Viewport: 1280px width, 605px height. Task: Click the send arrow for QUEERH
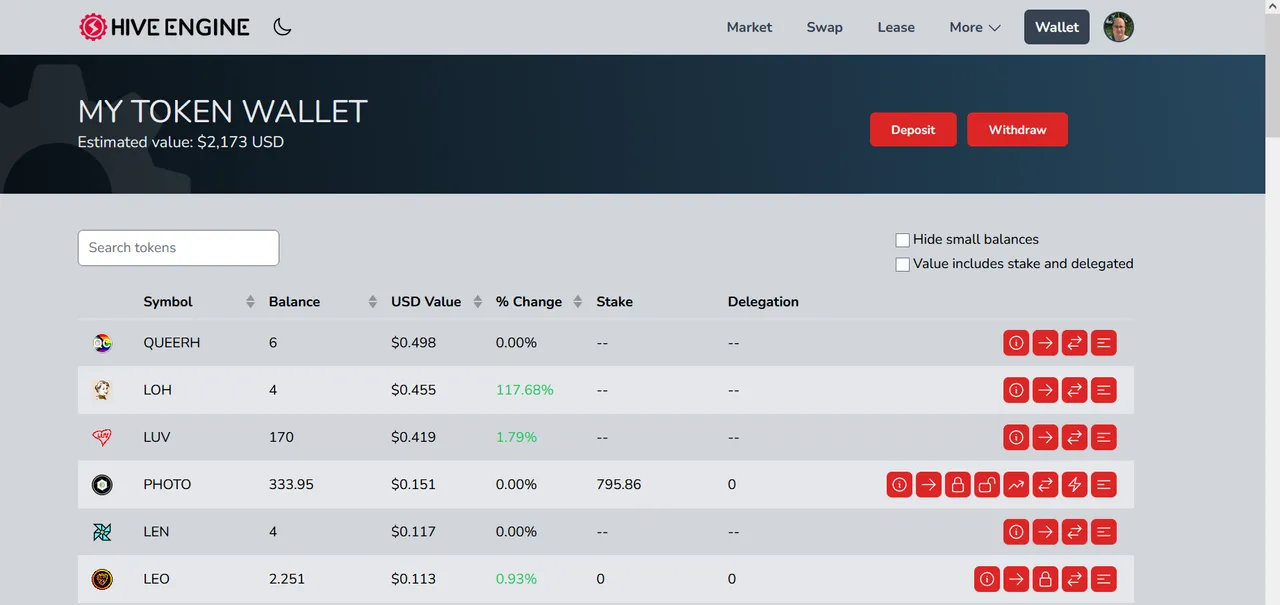pyautogui.click(x=1045, y=343)
